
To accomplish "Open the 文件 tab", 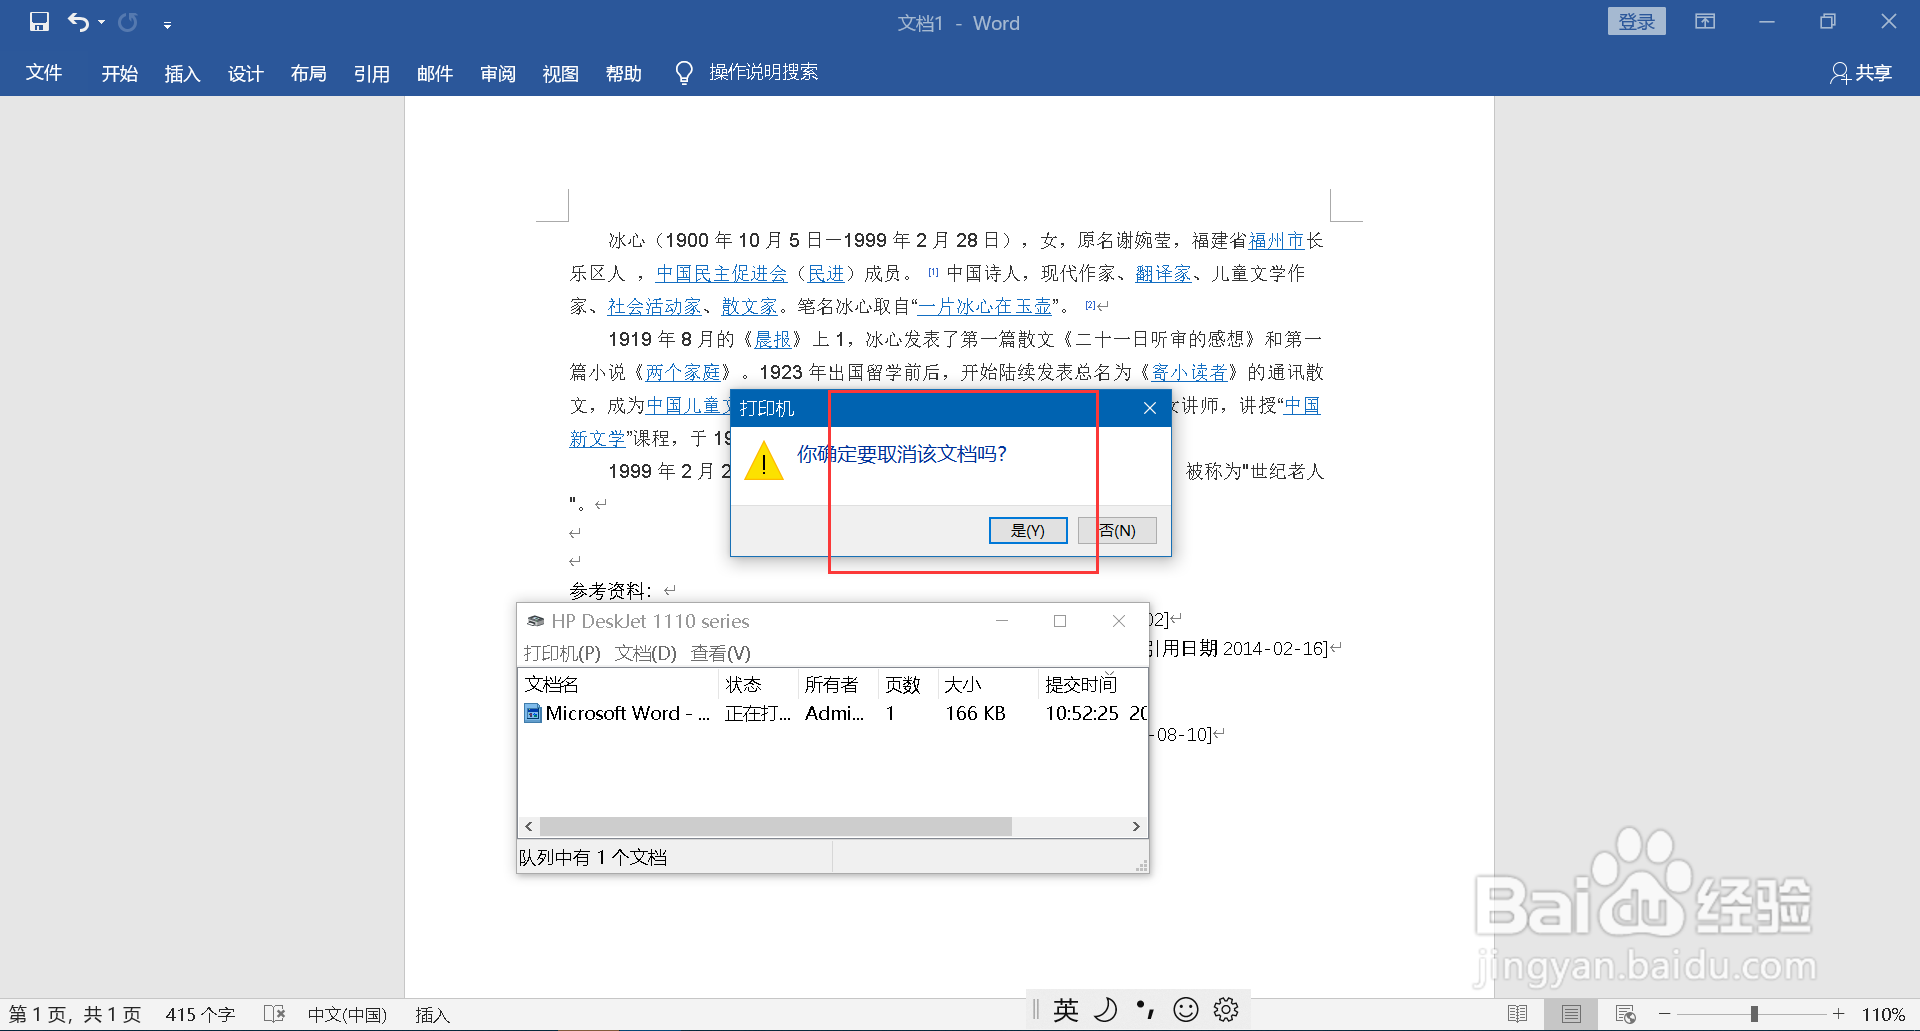I will [x=44, y=73].
